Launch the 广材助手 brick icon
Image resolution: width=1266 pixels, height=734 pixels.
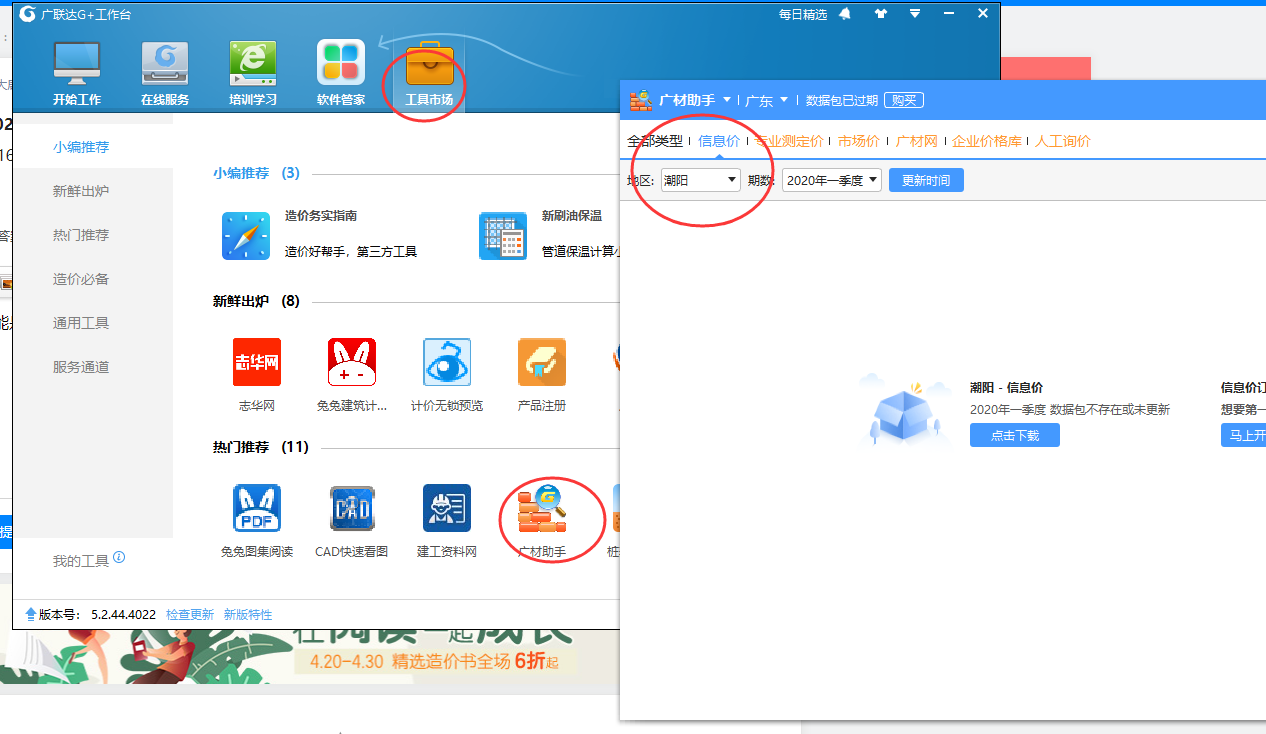[542, 508]
